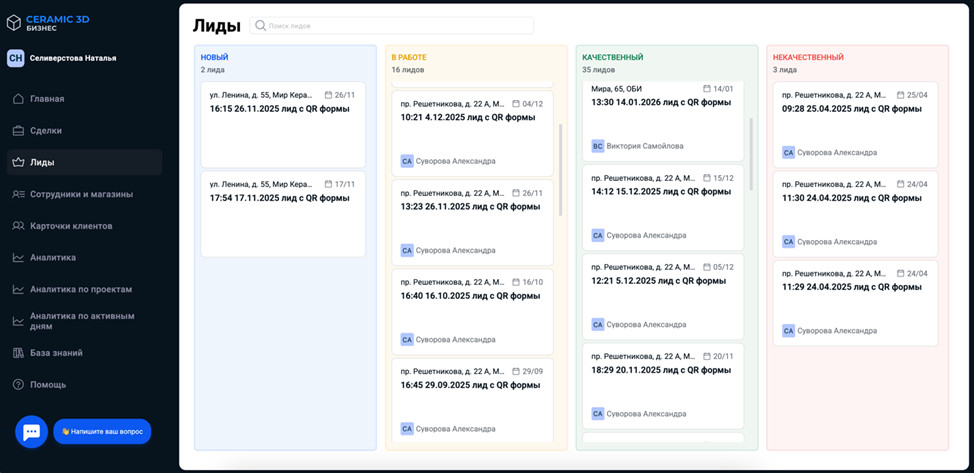Click the icon beside Сотрудники и магазины
This screenshot has height=473, width=974.
(19, 194)
